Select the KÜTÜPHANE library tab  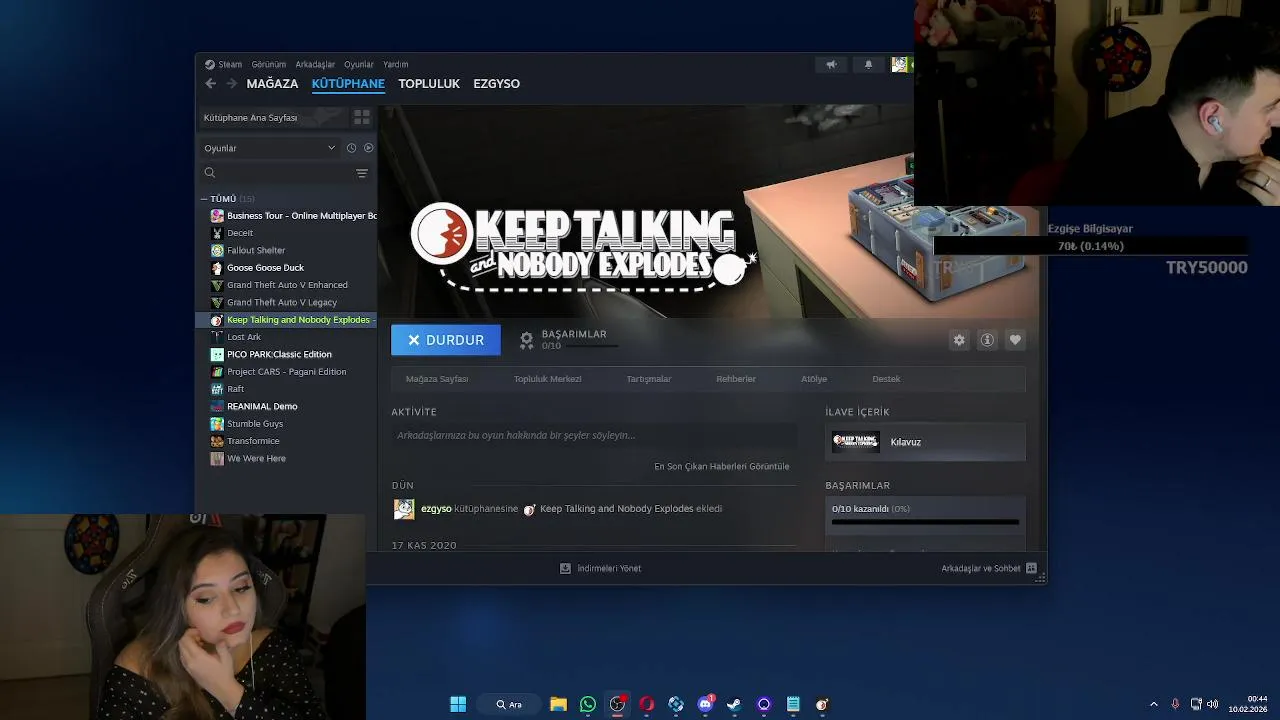coord(348,84)
